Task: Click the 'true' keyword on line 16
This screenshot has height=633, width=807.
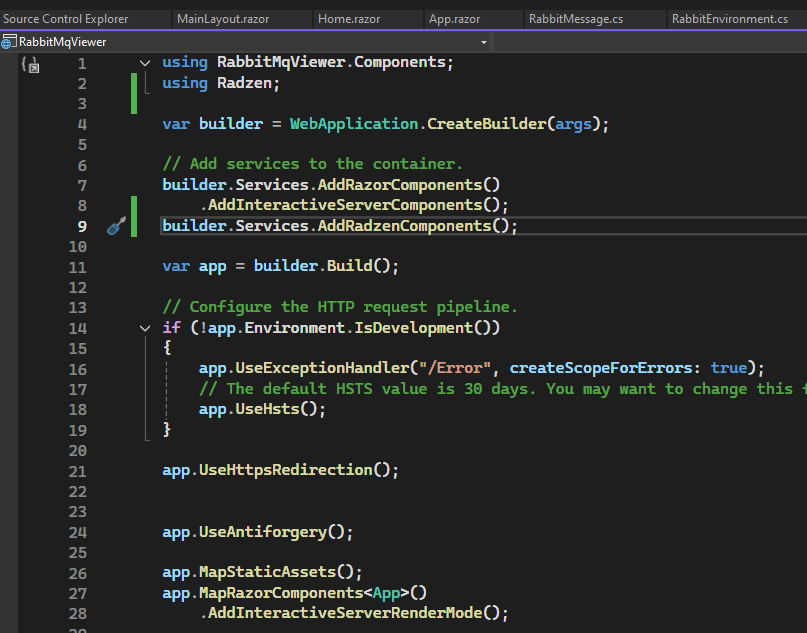Action: tap(728, 368)
